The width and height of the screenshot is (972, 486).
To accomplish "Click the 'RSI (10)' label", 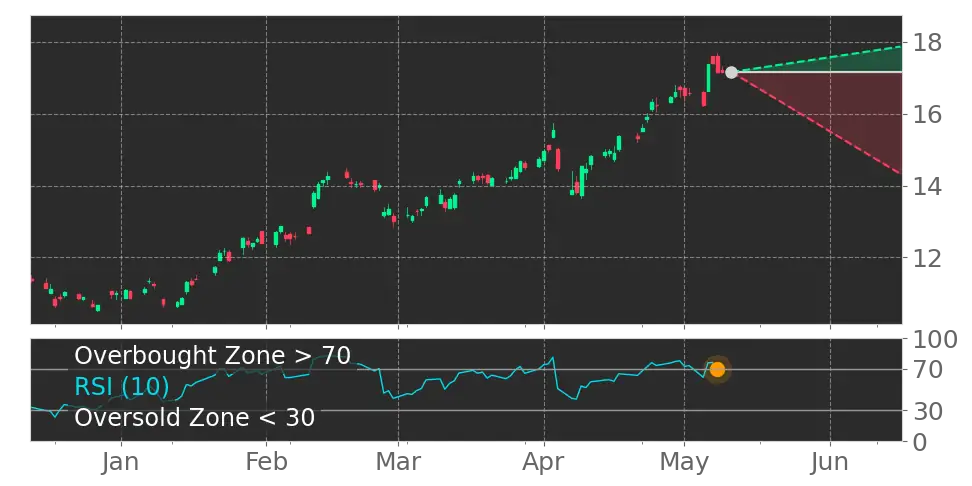I will pos(122,387).
